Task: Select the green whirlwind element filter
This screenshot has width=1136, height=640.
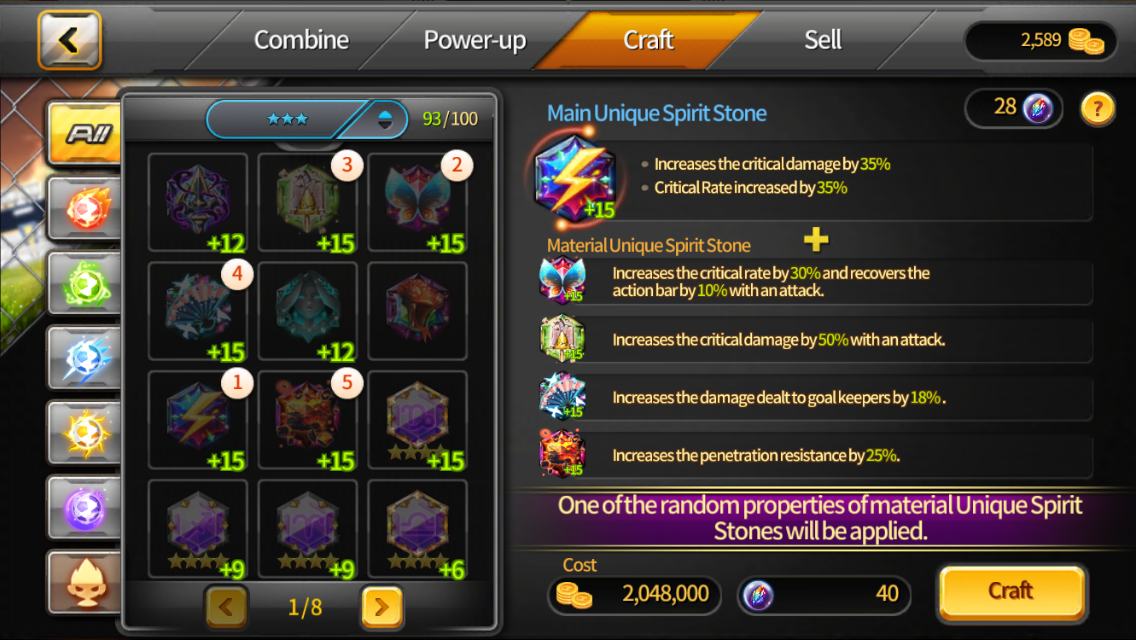Action: (85, 283)
